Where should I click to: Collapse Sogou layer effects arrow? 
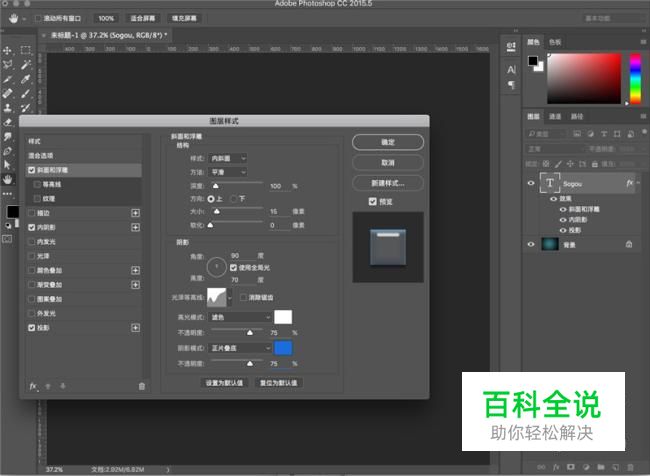click(x=638, y=183)
